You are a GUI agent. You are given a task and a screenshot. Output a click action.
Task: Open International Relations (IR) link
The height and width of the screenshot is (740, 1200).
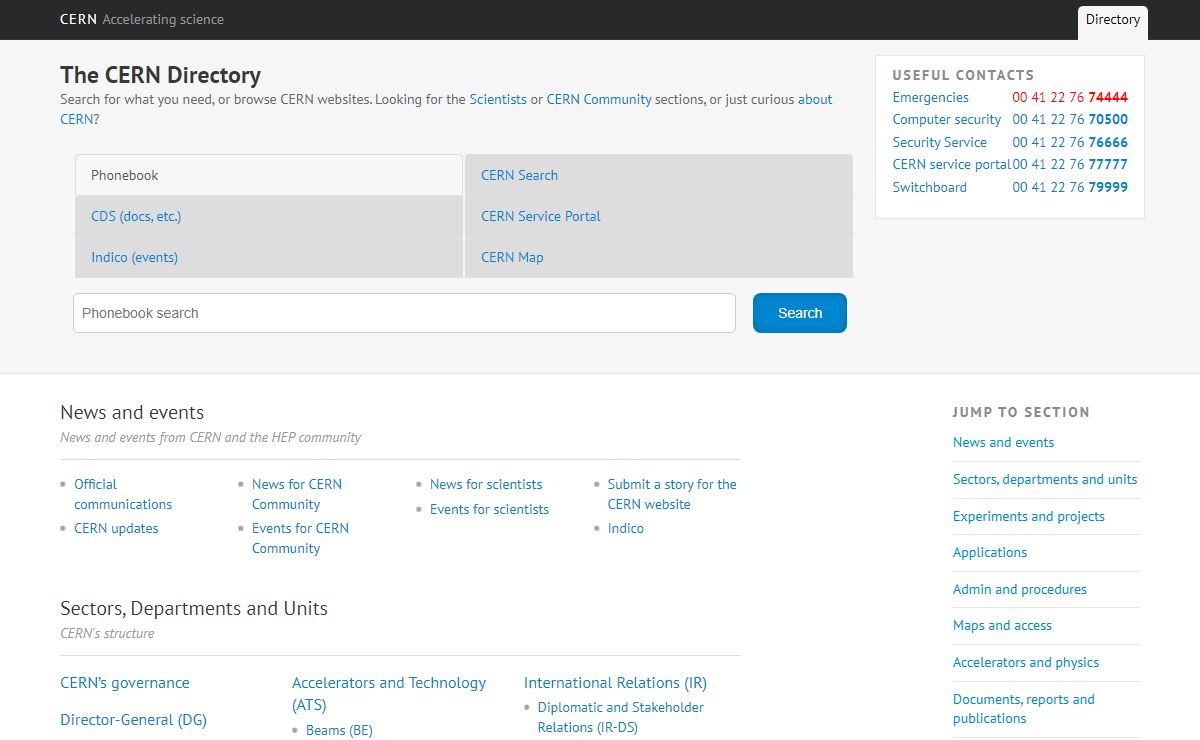pos(615,683)
